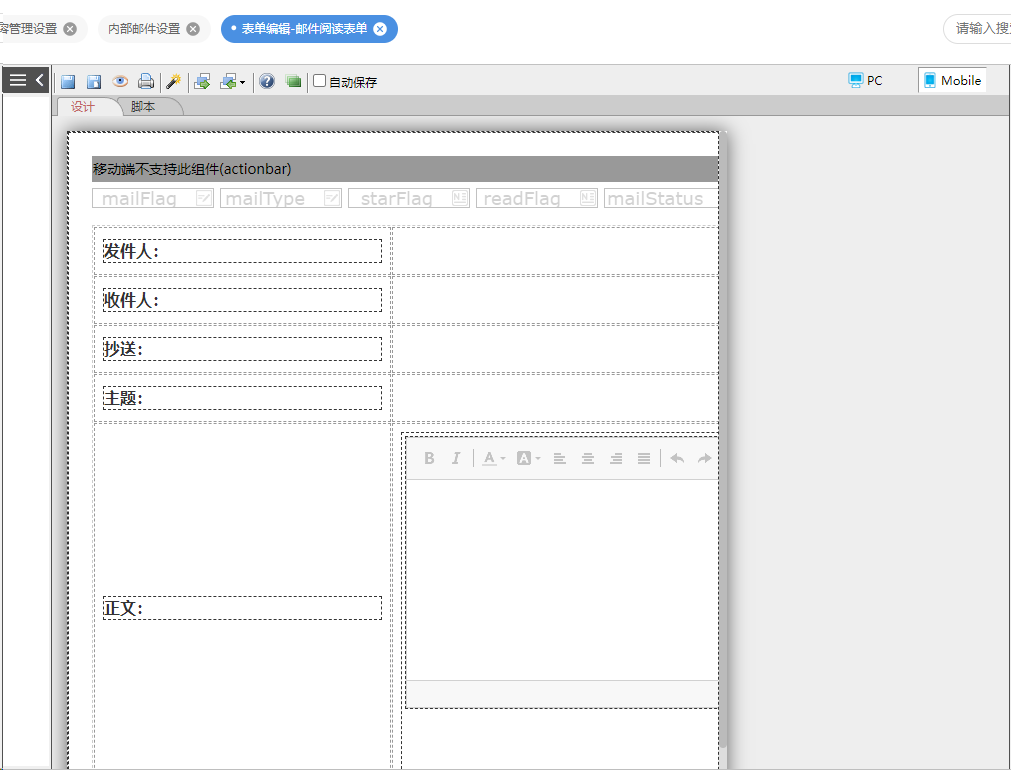Click the edit icon inside mailFlag field
This screenshot has height=770, width=1011.
pyautogui.click(x=203, y=198)
